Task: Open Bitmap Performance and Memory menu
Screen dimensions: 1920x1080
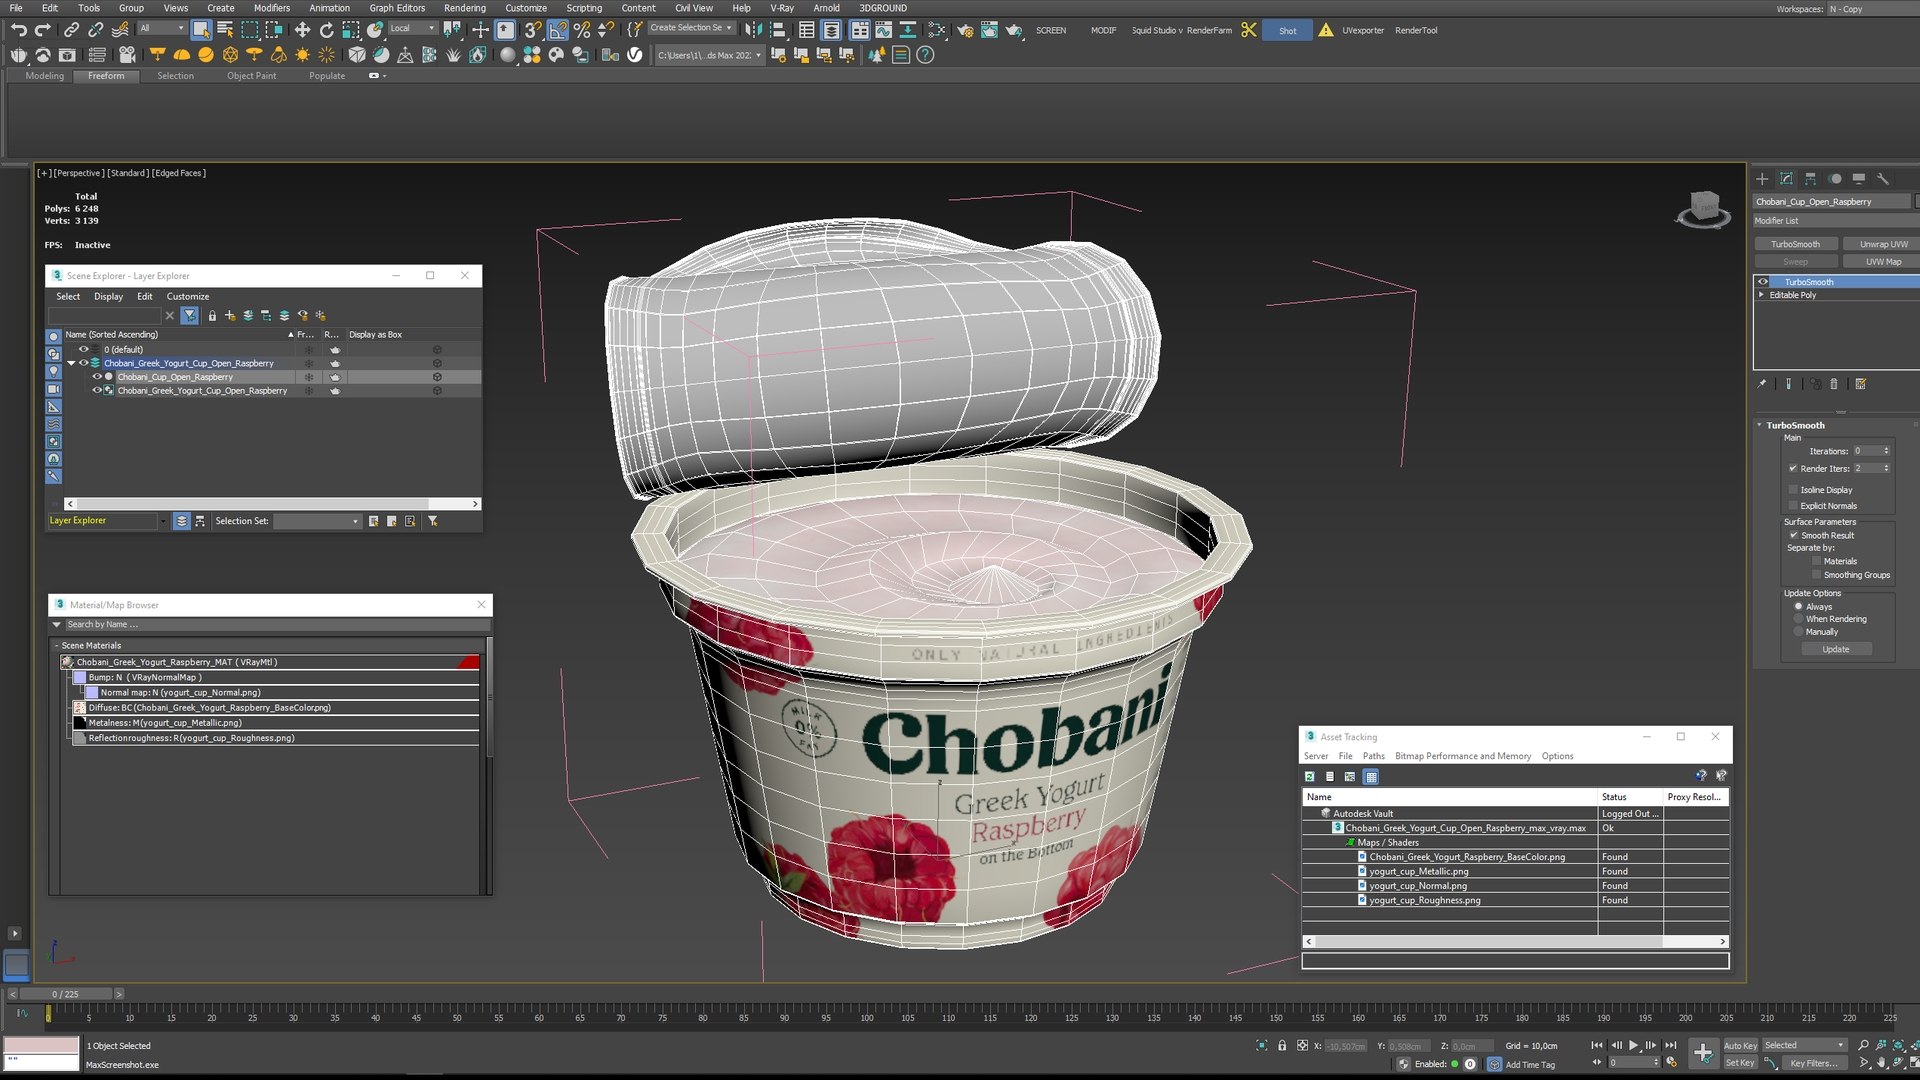Action: [1462, 756]
